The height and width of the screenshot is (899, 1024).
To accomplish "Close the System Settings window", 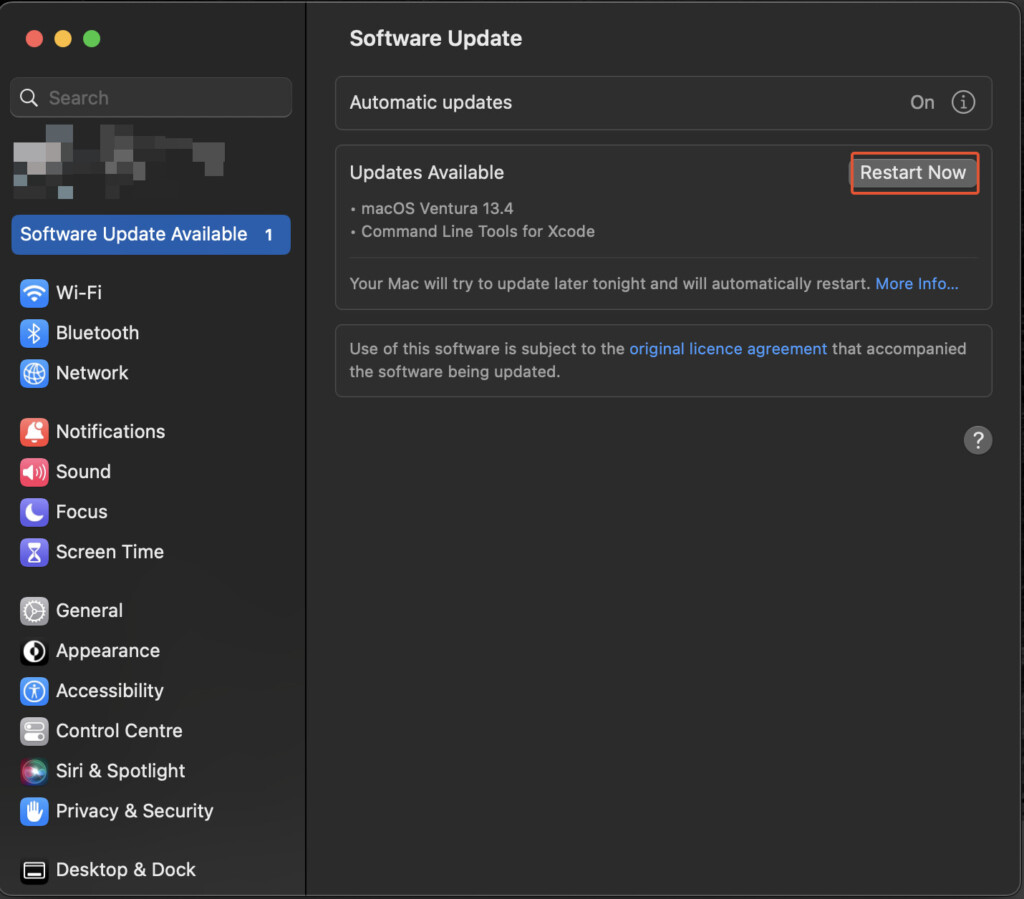I will (34, 39).
